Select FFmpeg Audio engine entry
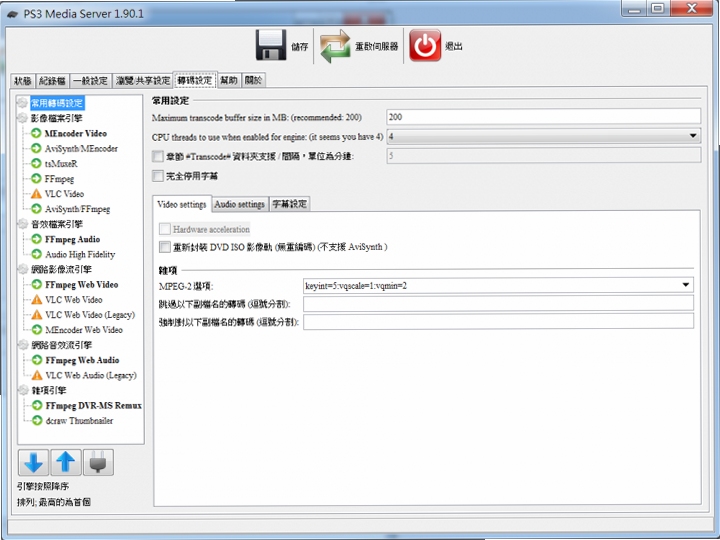This screenshot has height=540, width=720. click(x=73, y=239)
